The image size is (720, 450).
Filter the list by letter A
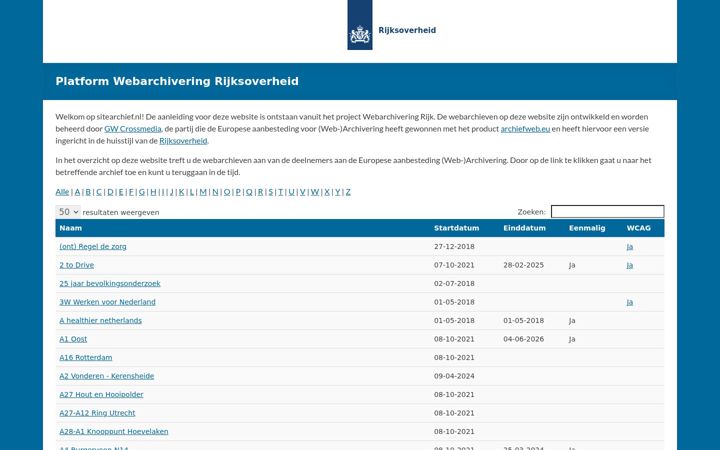[x=77, y=192]
